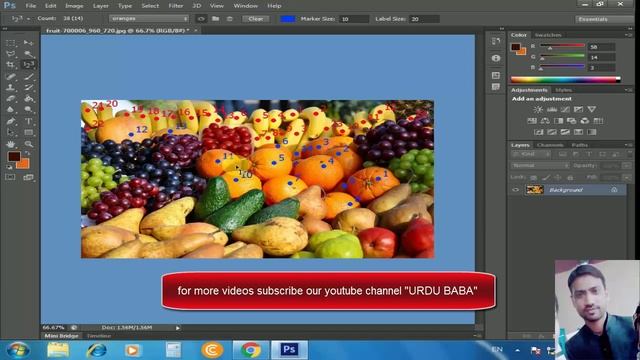Switch to the Swatches tab
Viewport: 640px width, 360px height.
pyautogui.click(x=548, y=35)
